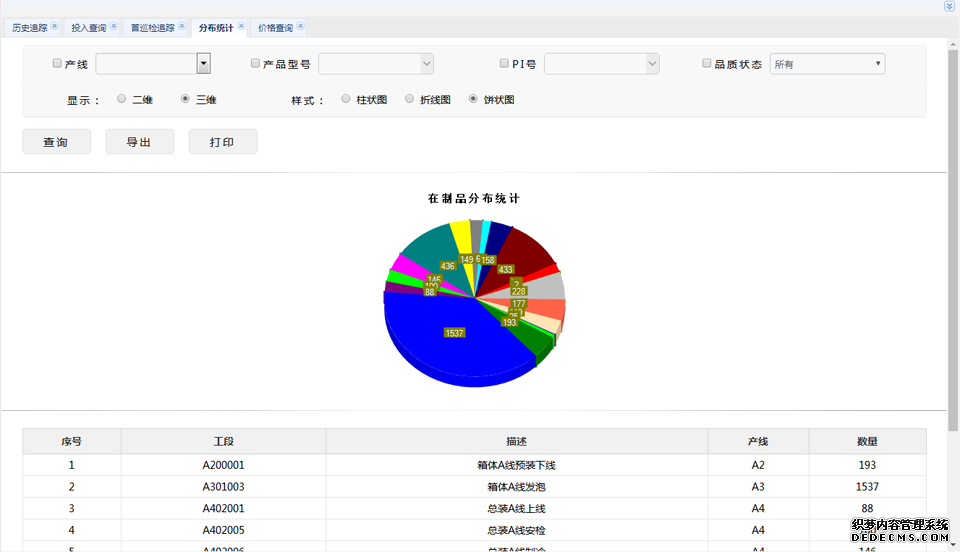The height and width of the screenshot is (552, 960).
Task: Close the 历史追踪 tab
Action: tap(54, 27)
